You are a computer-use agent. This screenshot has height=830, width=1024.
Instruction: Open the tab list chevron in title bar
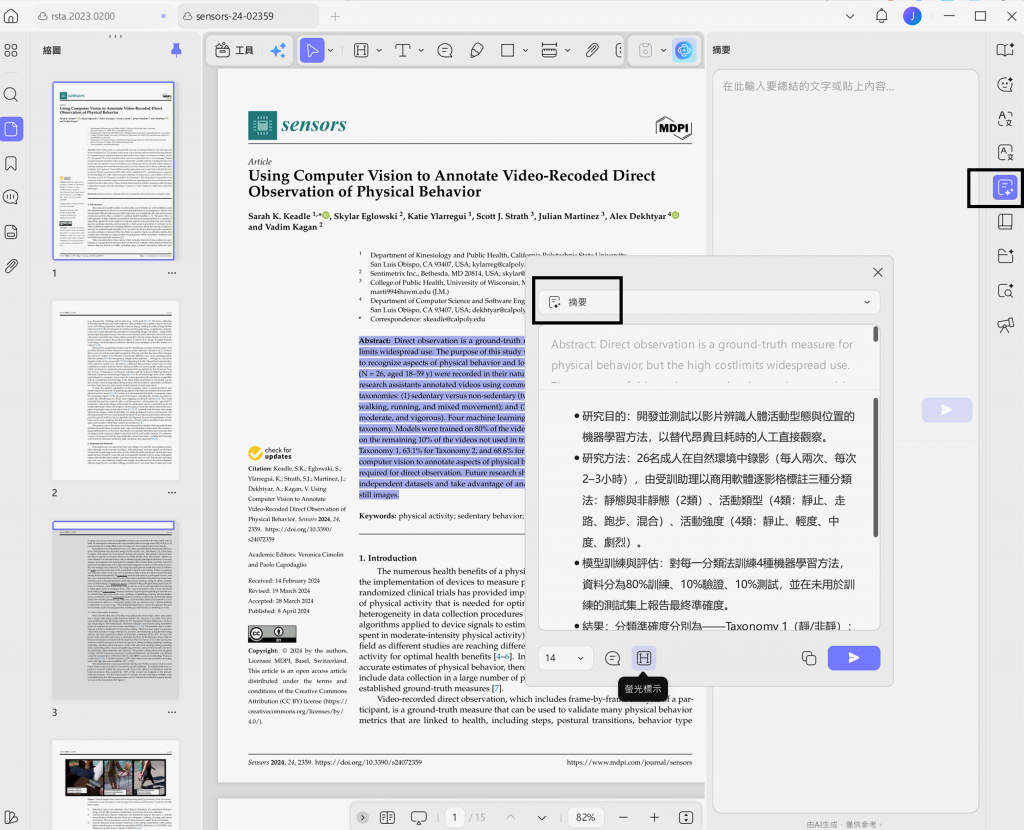point(850,16)
